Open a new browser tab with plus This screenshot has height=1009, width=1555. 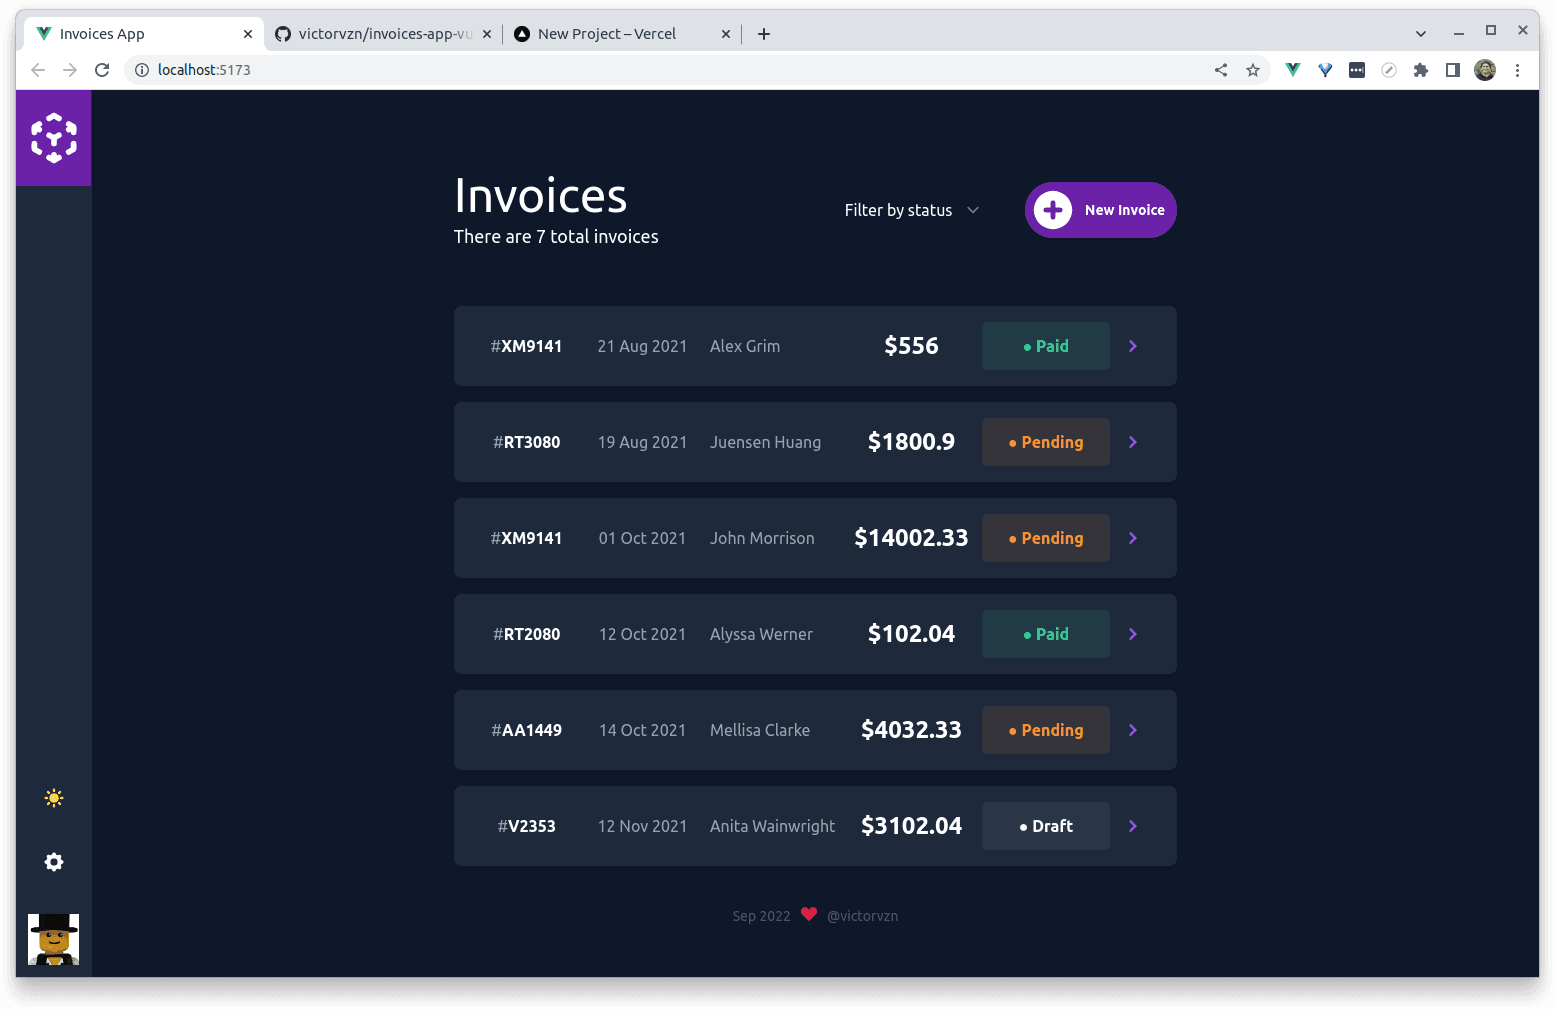[x=764, y=34]
